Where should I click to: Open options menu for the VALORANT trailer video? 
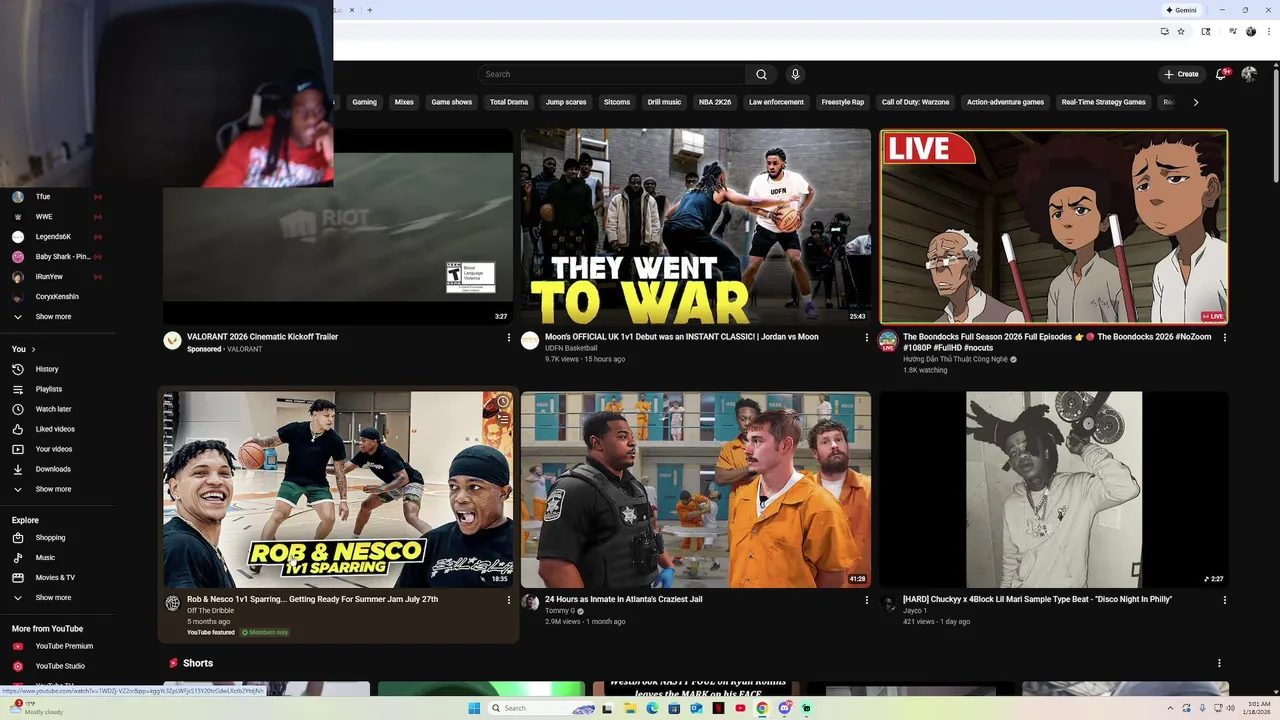pyautogui.click(x=508, y=338)
